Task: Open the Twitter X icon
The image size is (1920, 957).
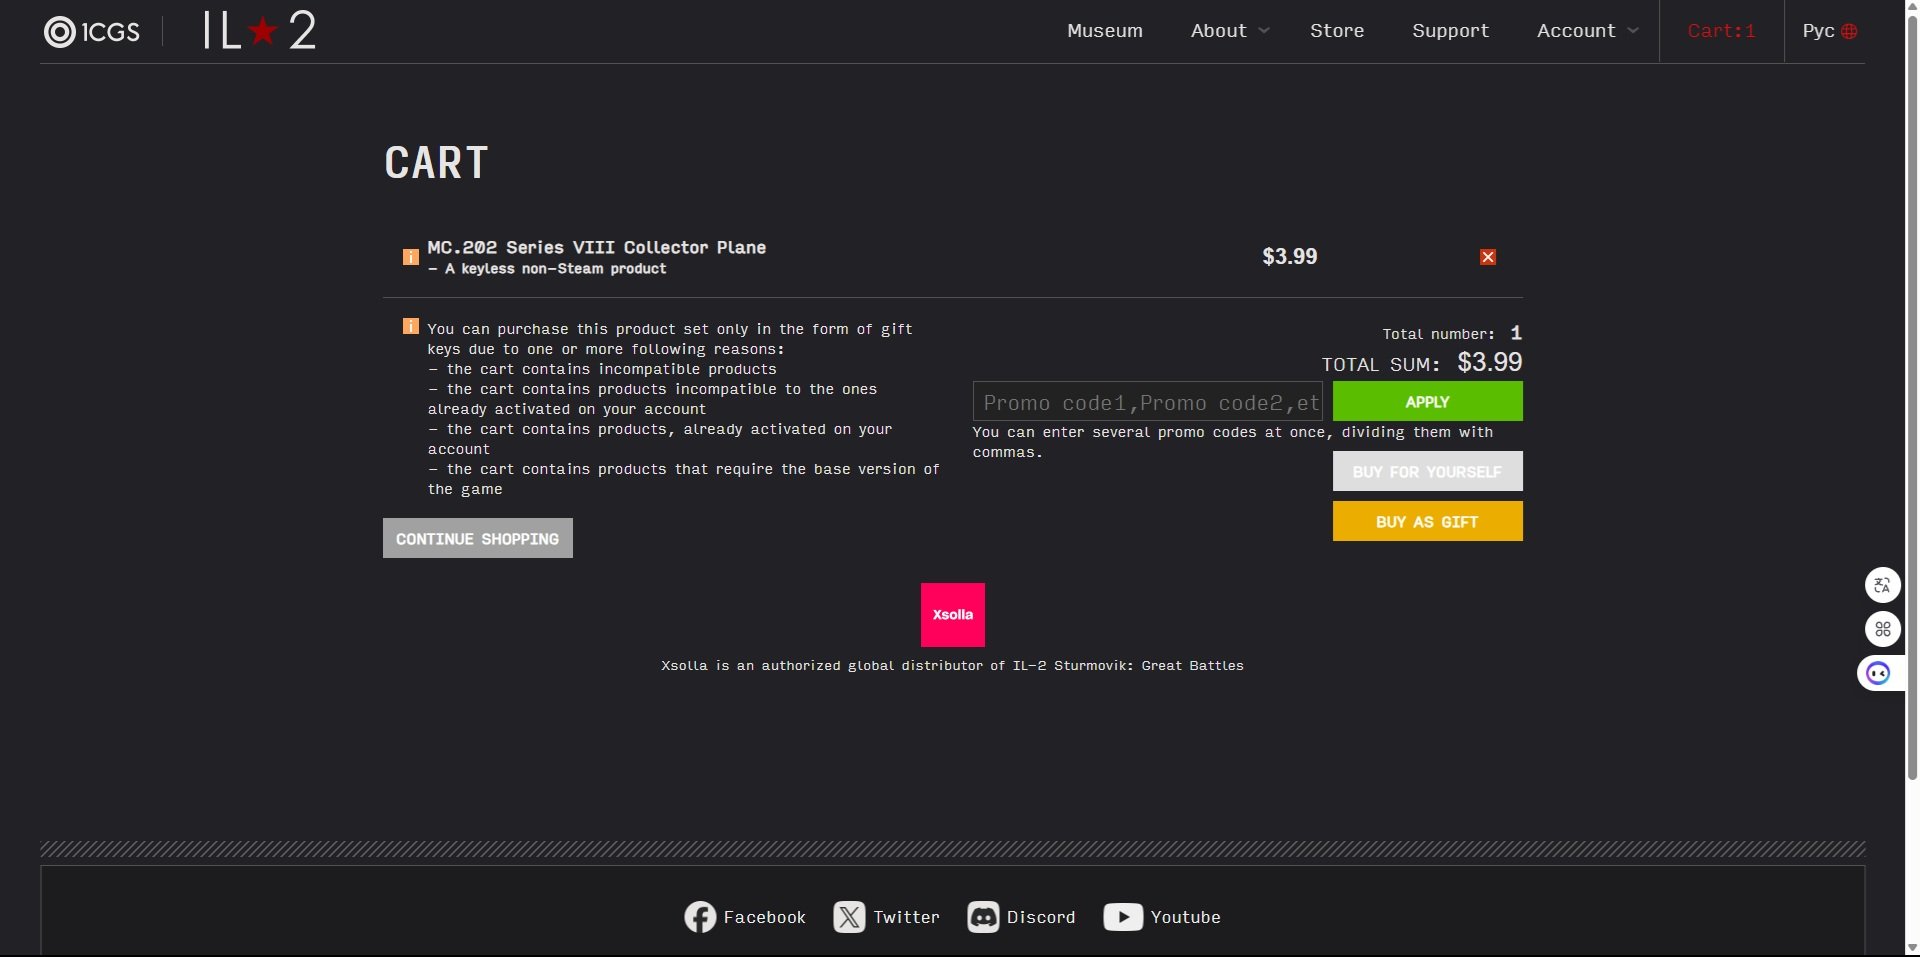Action: [849, 917]
